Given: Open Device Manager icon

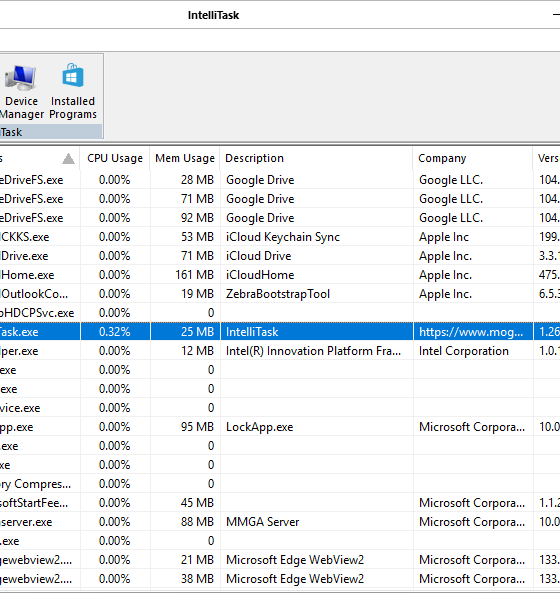Looking at the screenshot, I should [22, 92].
